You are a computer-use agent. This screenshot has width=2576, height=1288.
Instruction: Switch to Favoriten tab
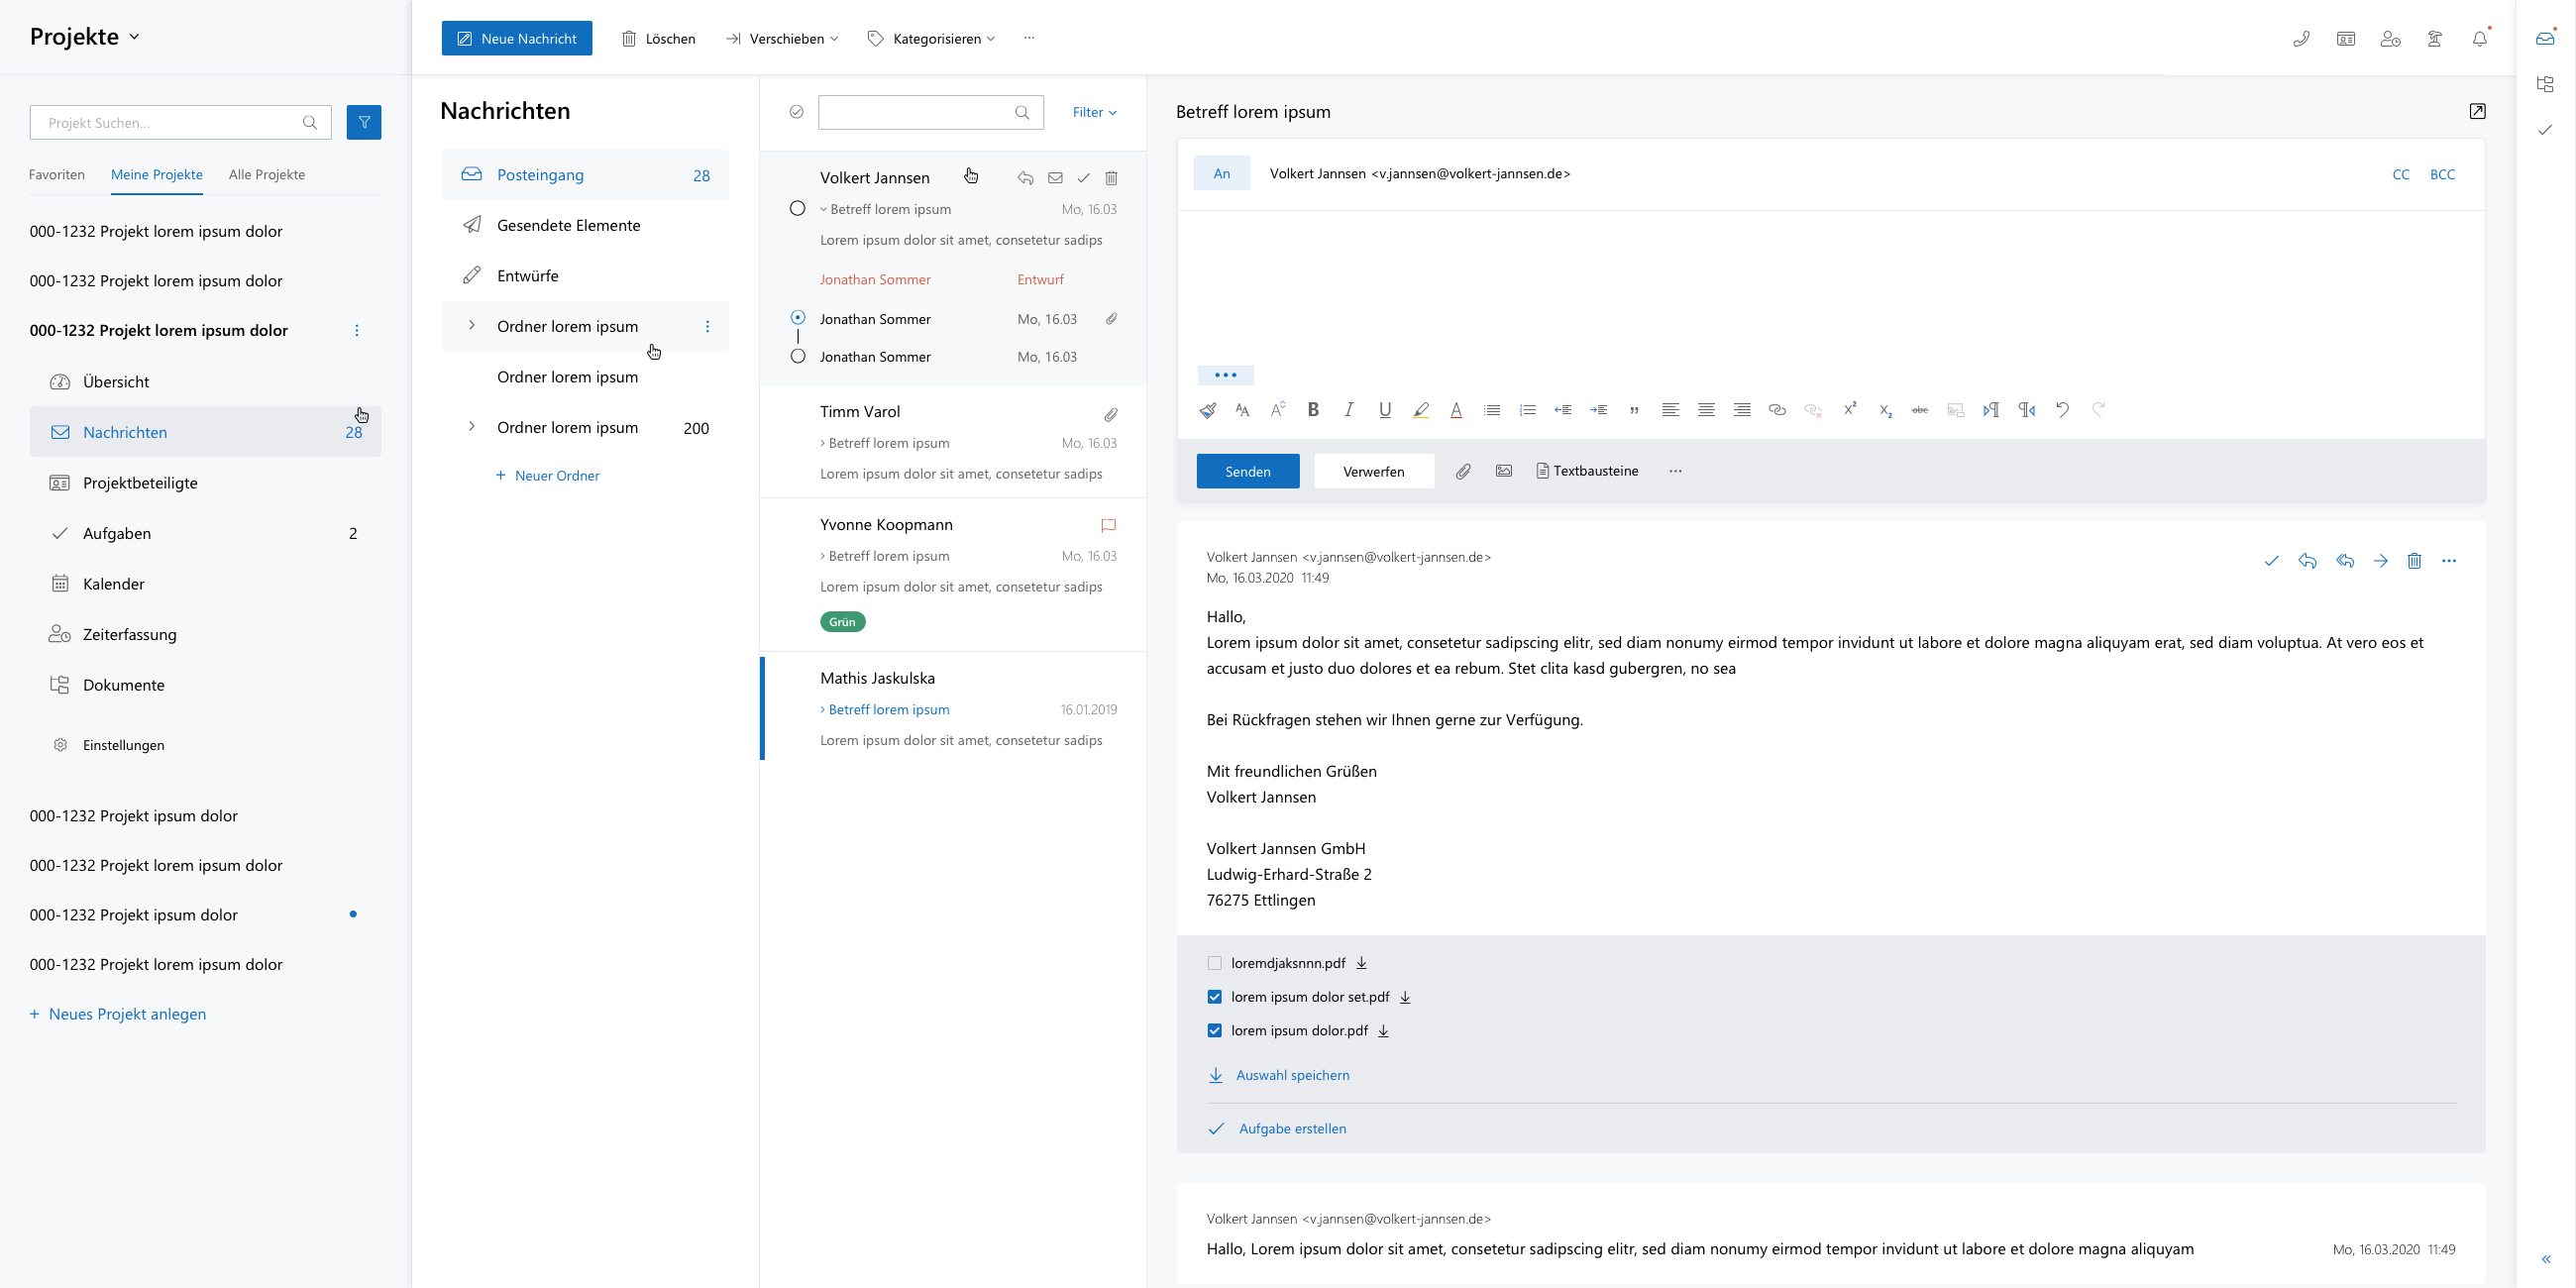57,174
